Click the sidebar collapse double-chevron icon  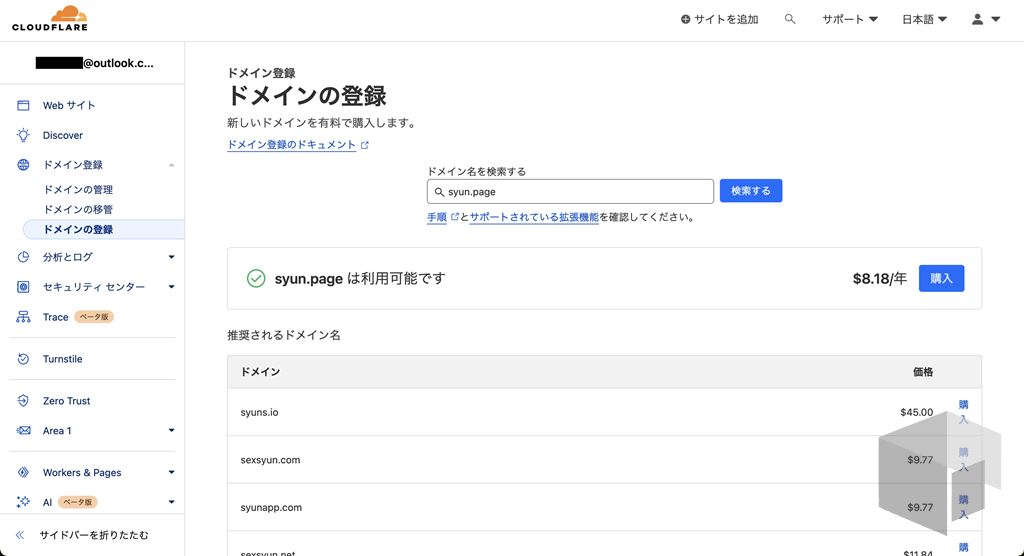[x=20, y=535]
